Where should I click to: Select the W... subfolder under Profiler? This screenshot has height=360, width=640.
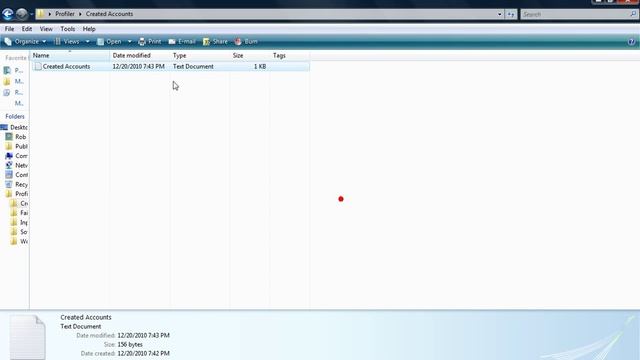19,241
